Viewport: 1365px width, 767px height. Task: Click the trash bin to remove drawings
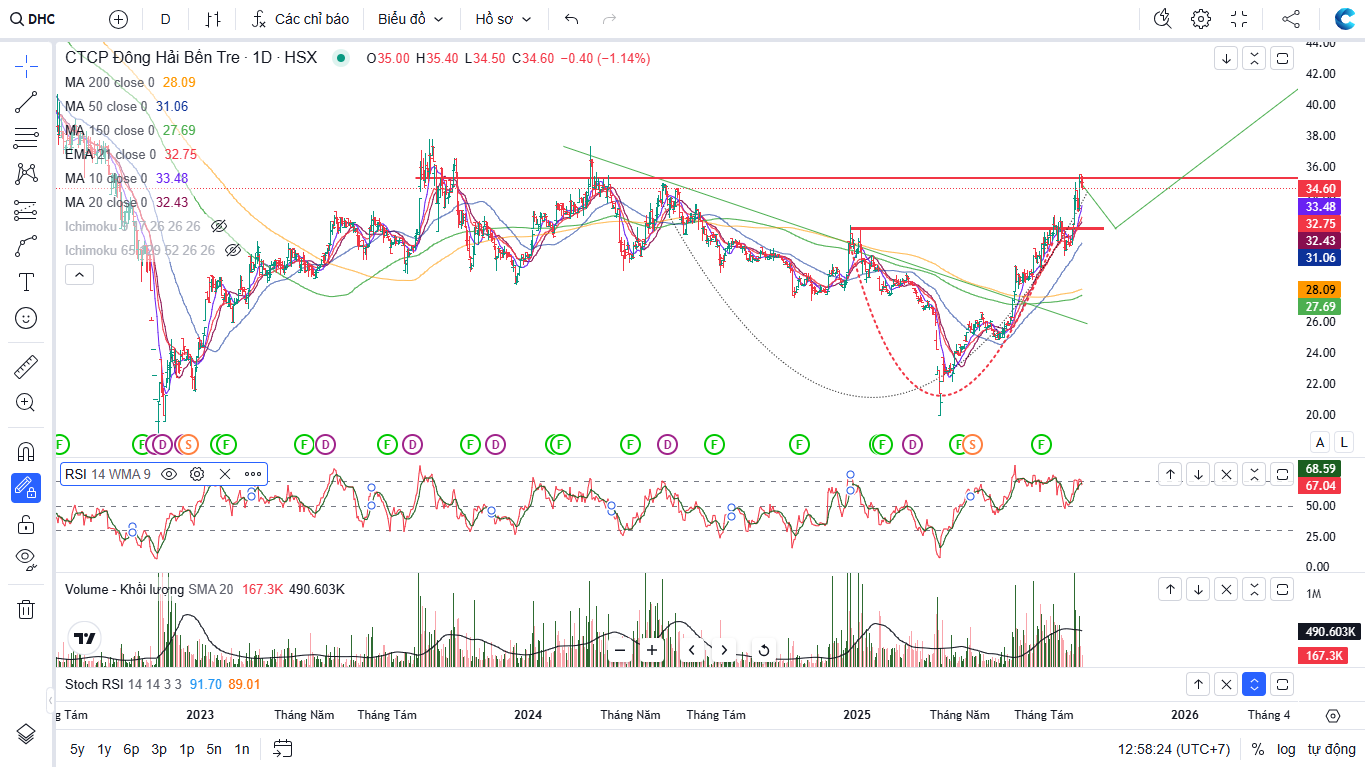coord(26,609)
